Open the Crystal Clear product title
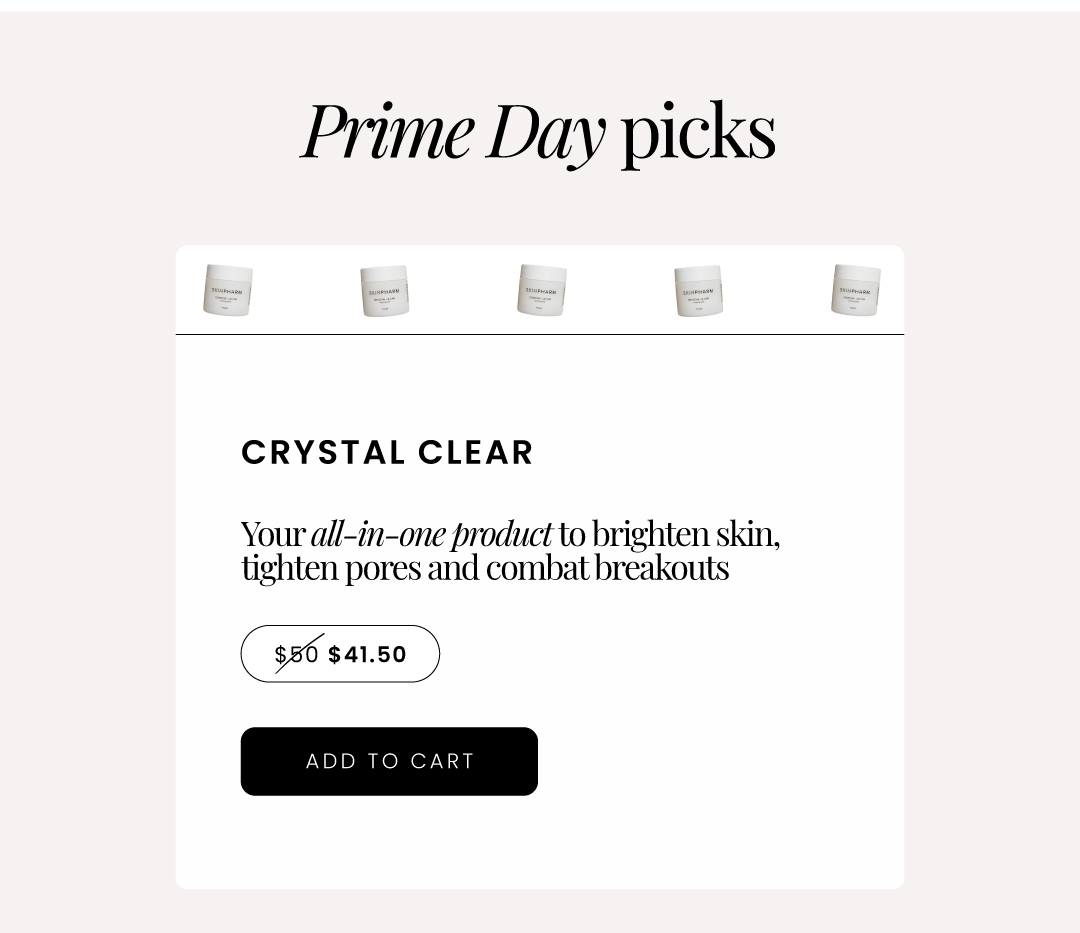This screenshot has height=933, width=1080. pyautogui.click(x=387, y=452)
